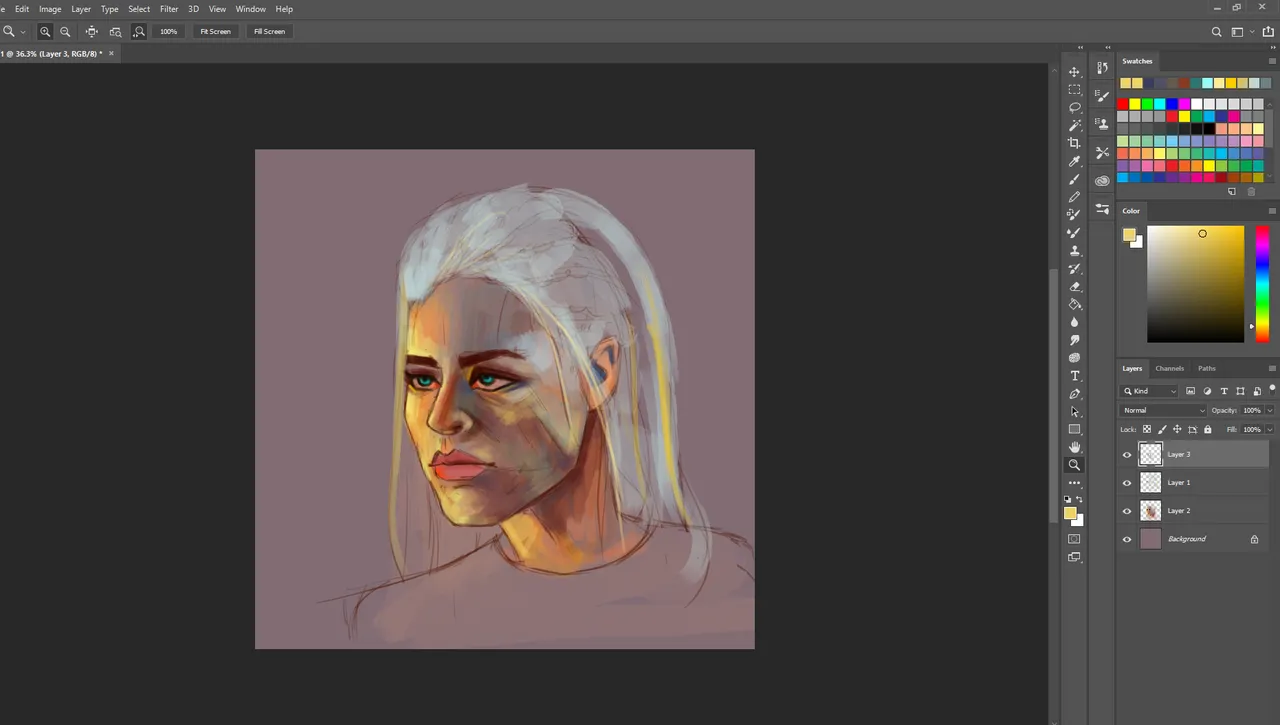Toggle Resize Windows to Fit option
The width and height of the screenshot is (1280, 725).
[x=92, y=32]
